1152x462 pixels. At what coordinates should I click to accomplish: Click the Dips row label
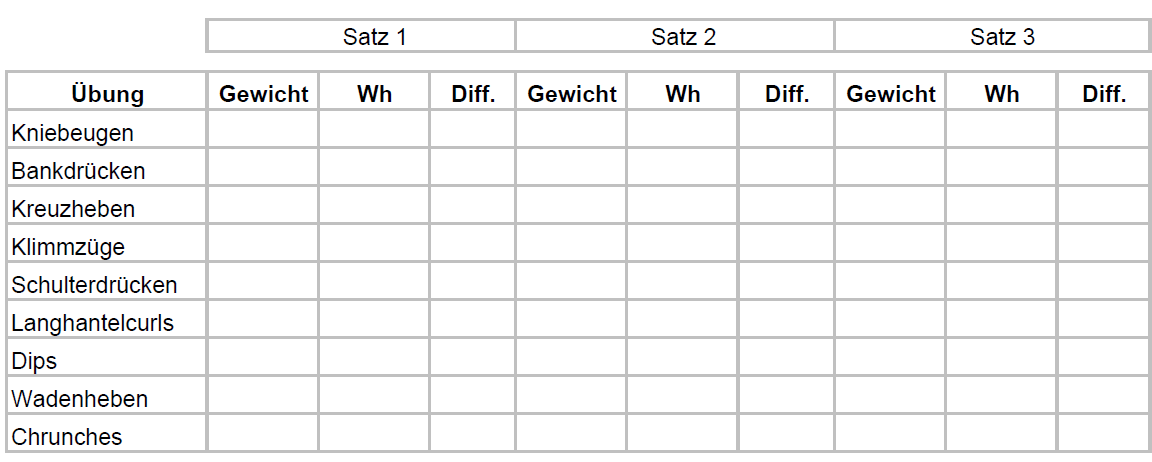click(35, 360)
